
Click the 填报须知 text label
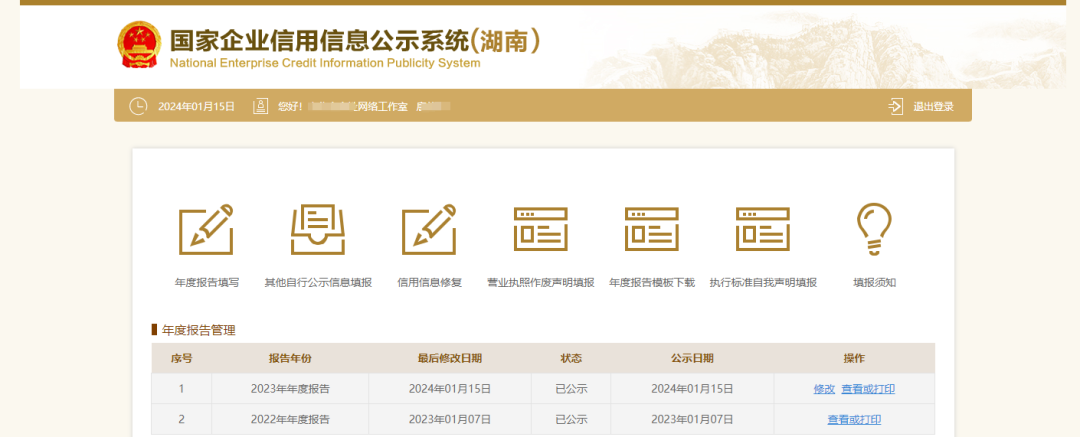click(x=874, y=283)
